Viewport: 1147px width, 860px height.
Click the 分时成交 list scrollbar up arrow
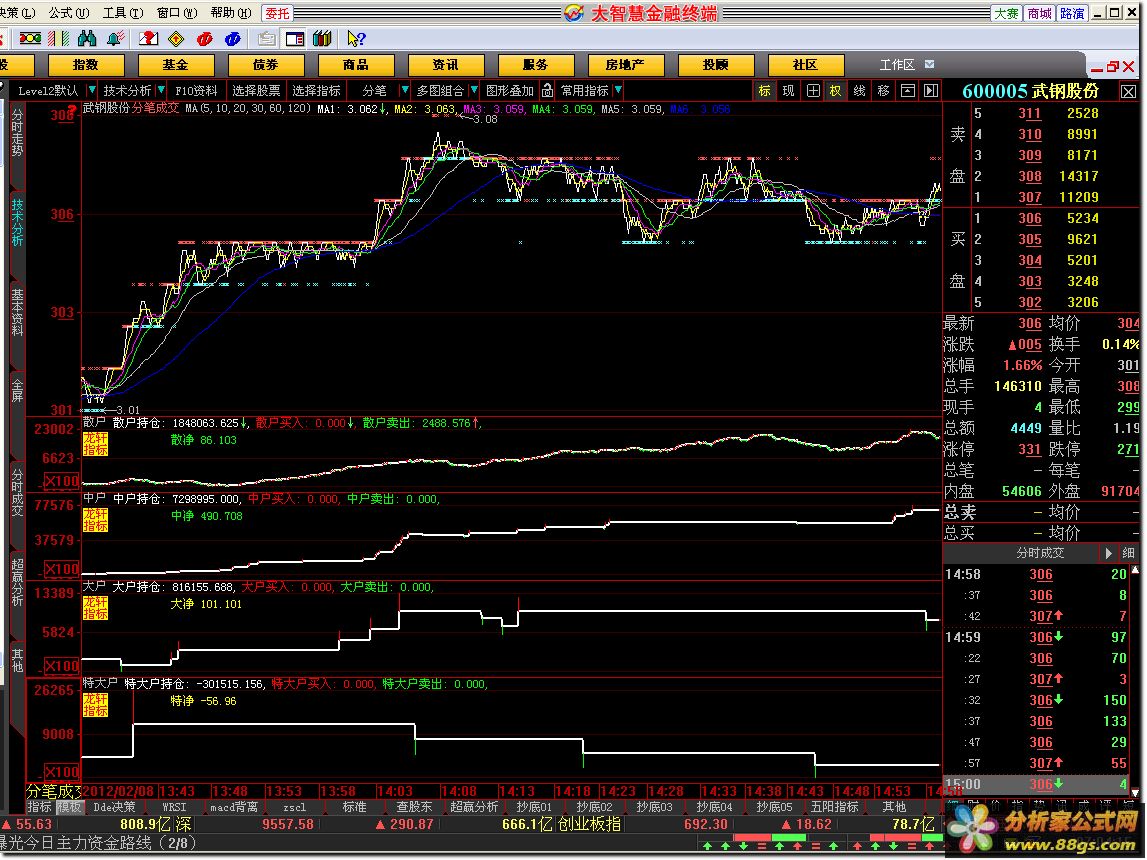pyautogui.click(x=1135, y=570)
